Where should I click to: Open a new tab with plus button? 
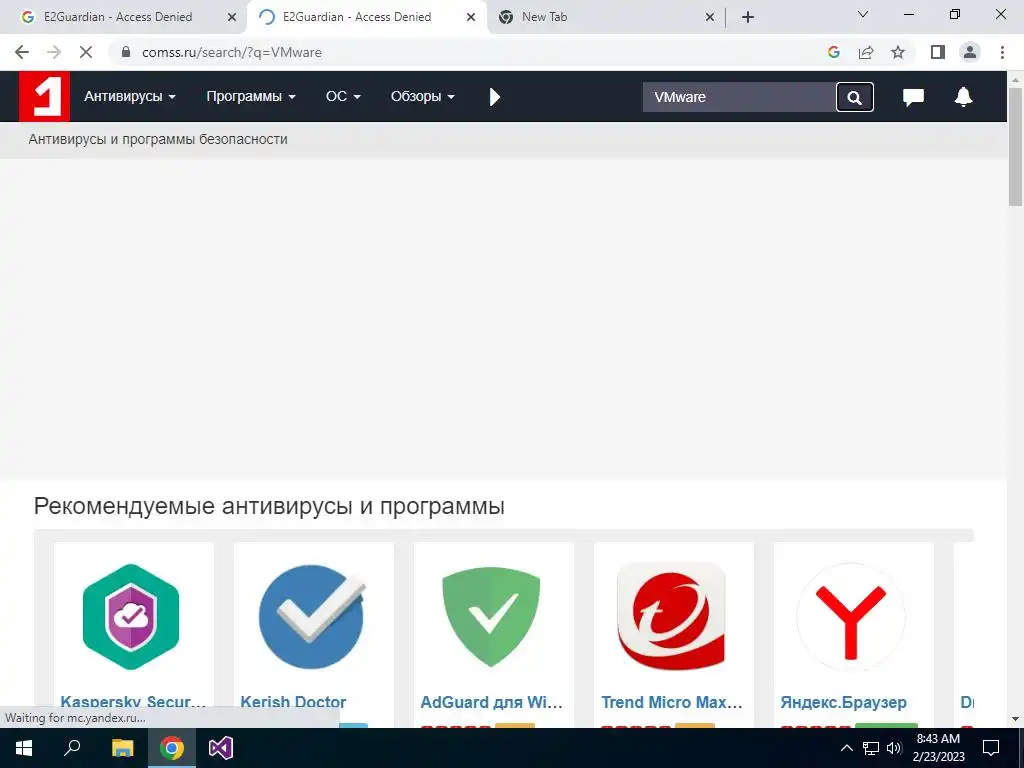(x=748, y=17)
